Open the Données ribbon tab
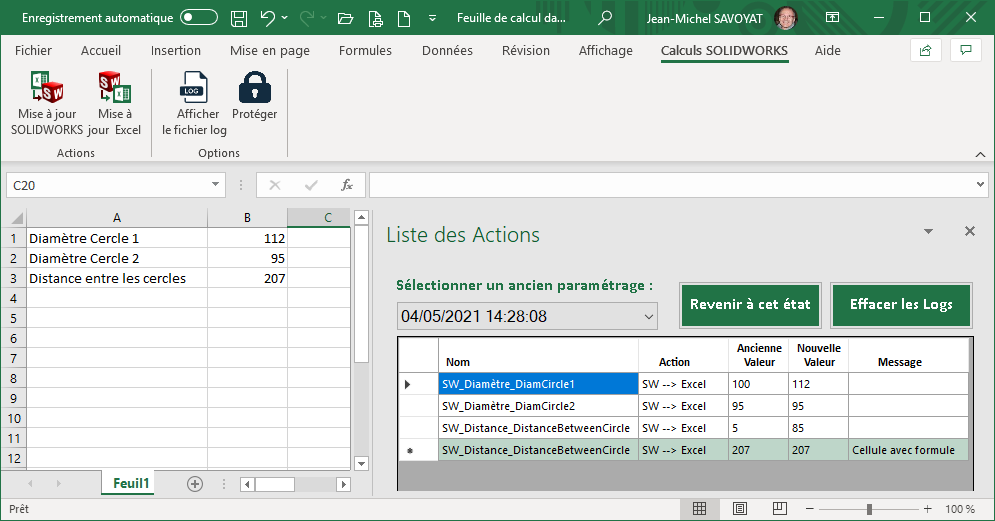This screenshot has width=995, height=521. coord(447,51)
